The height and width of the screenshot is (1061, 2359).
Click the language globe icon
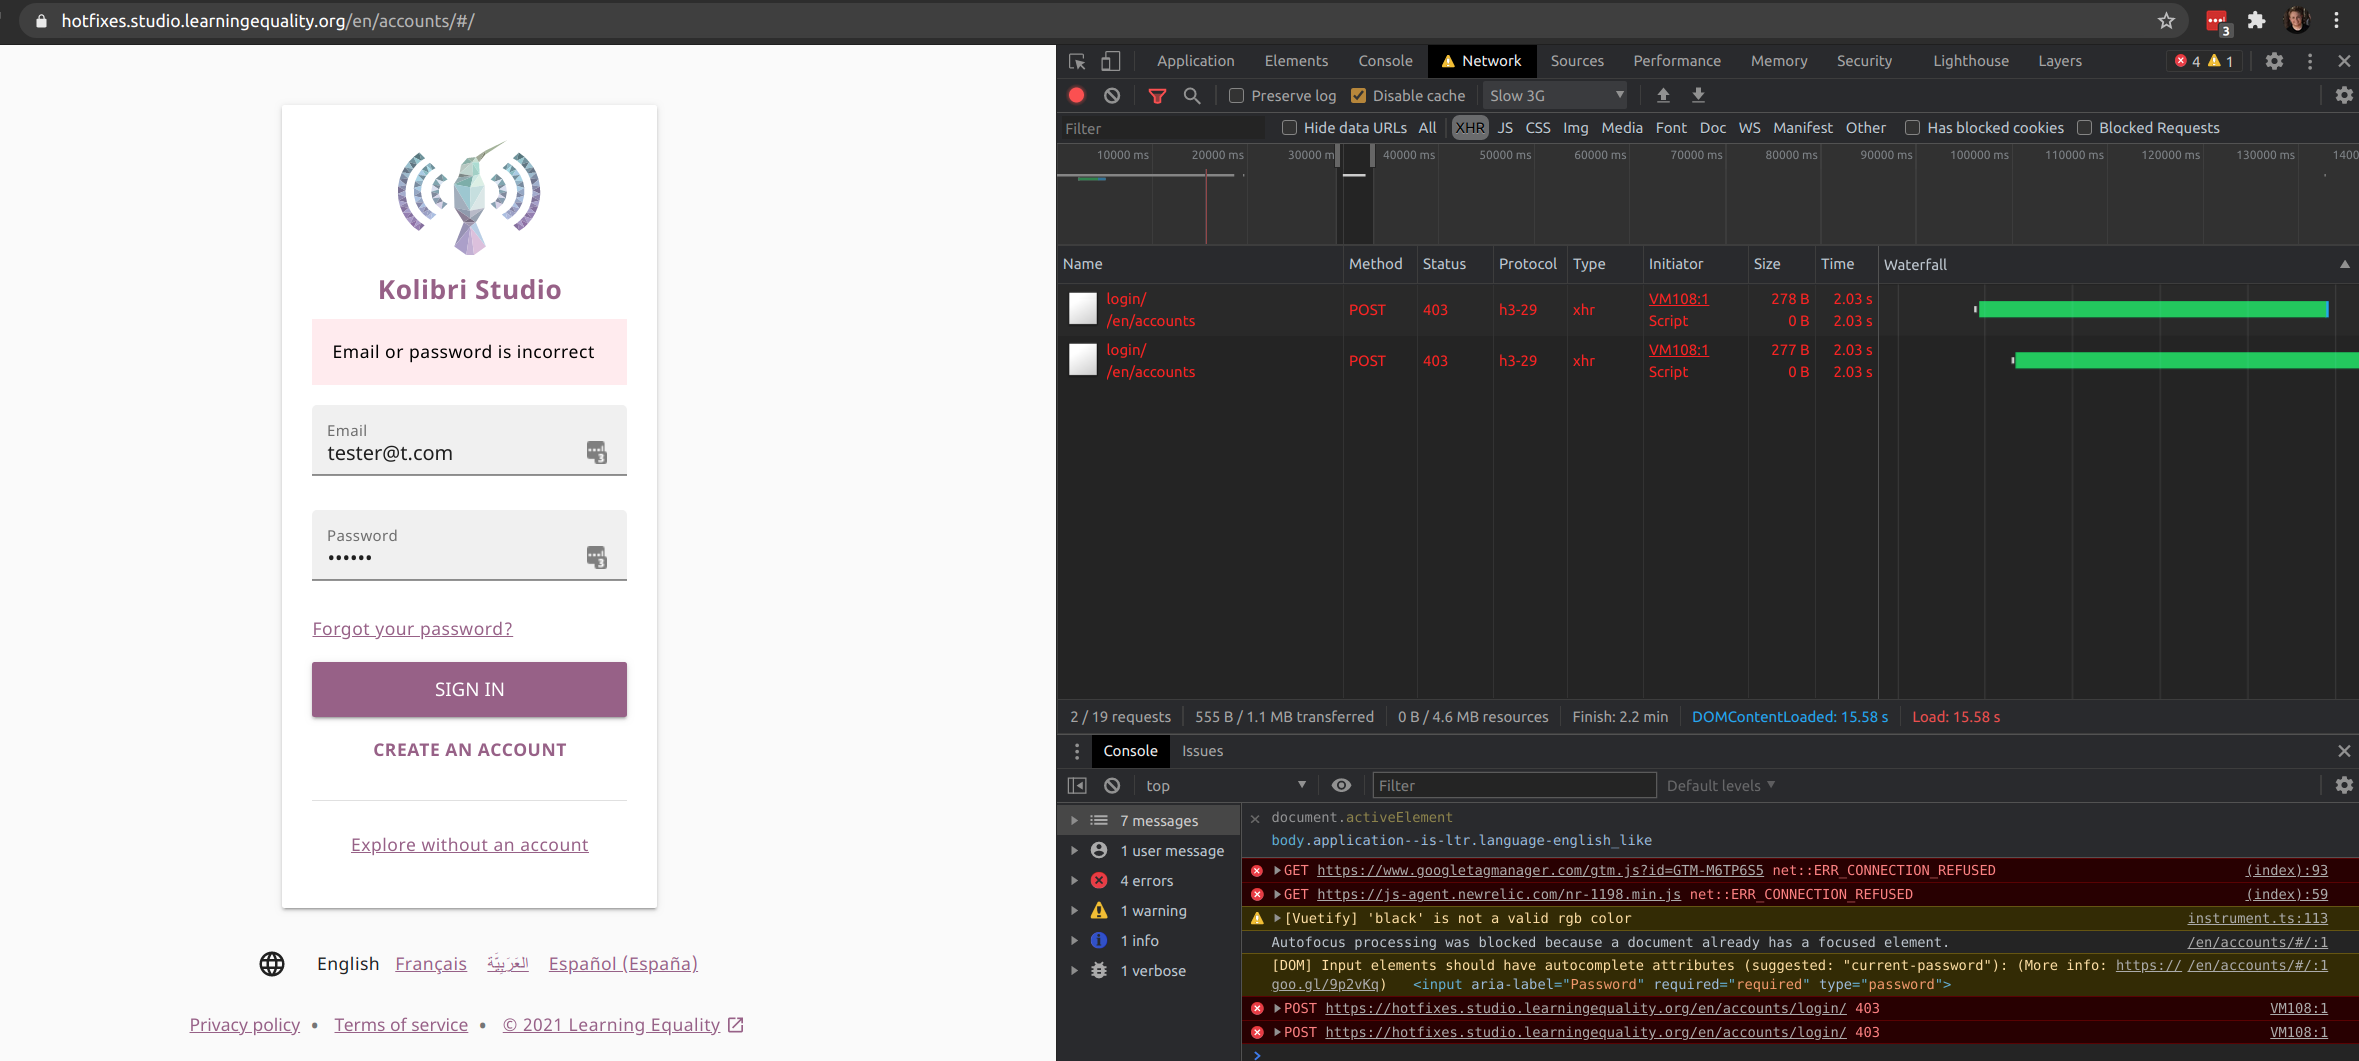coord(272,964)
